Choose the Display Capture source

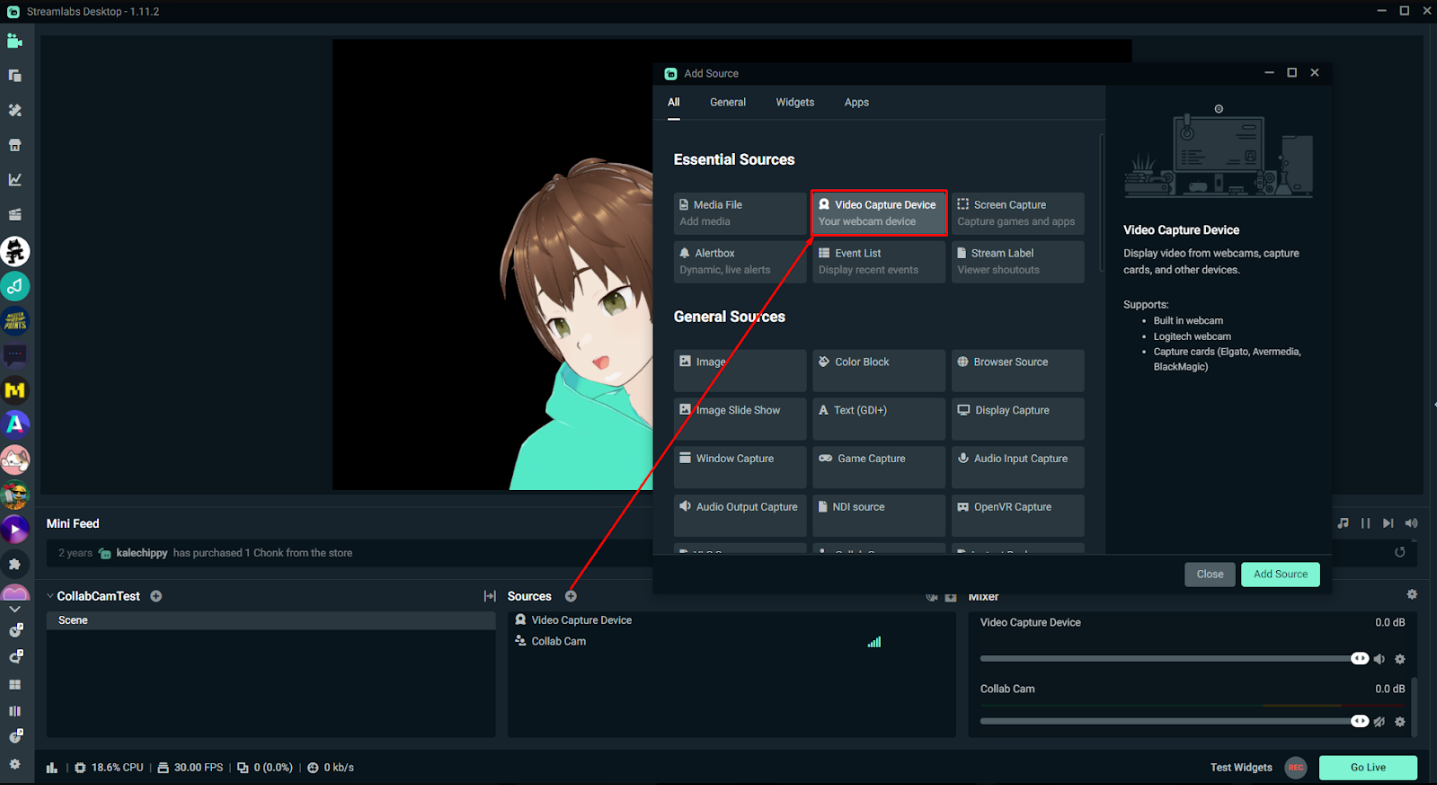coord(1018,419)
